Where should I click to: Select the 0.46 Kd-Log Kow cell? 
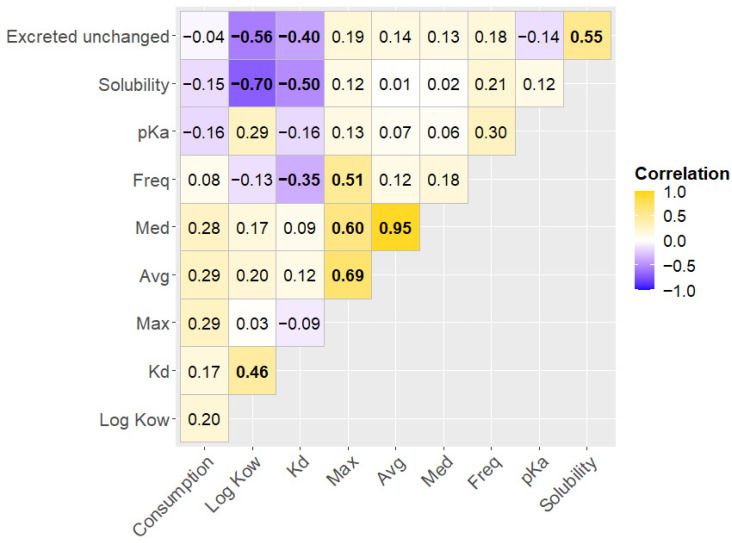pyautogui.click(x=252, y=371)
